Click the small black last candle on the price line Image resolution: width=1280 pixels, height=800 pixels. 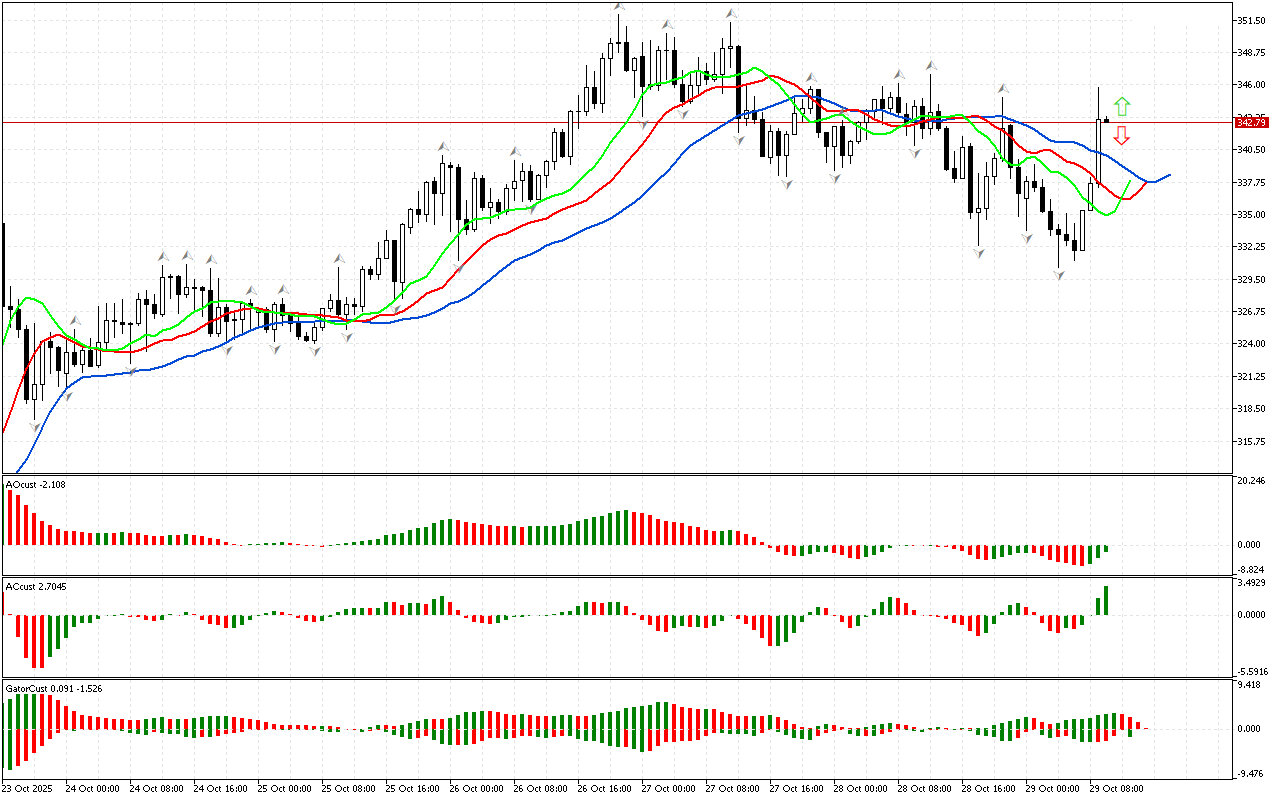[1106, 121]
